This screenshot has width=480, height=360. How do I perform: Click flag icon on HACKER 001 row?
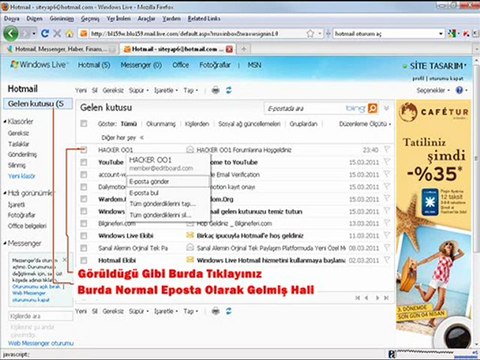[x=387, y=149]
